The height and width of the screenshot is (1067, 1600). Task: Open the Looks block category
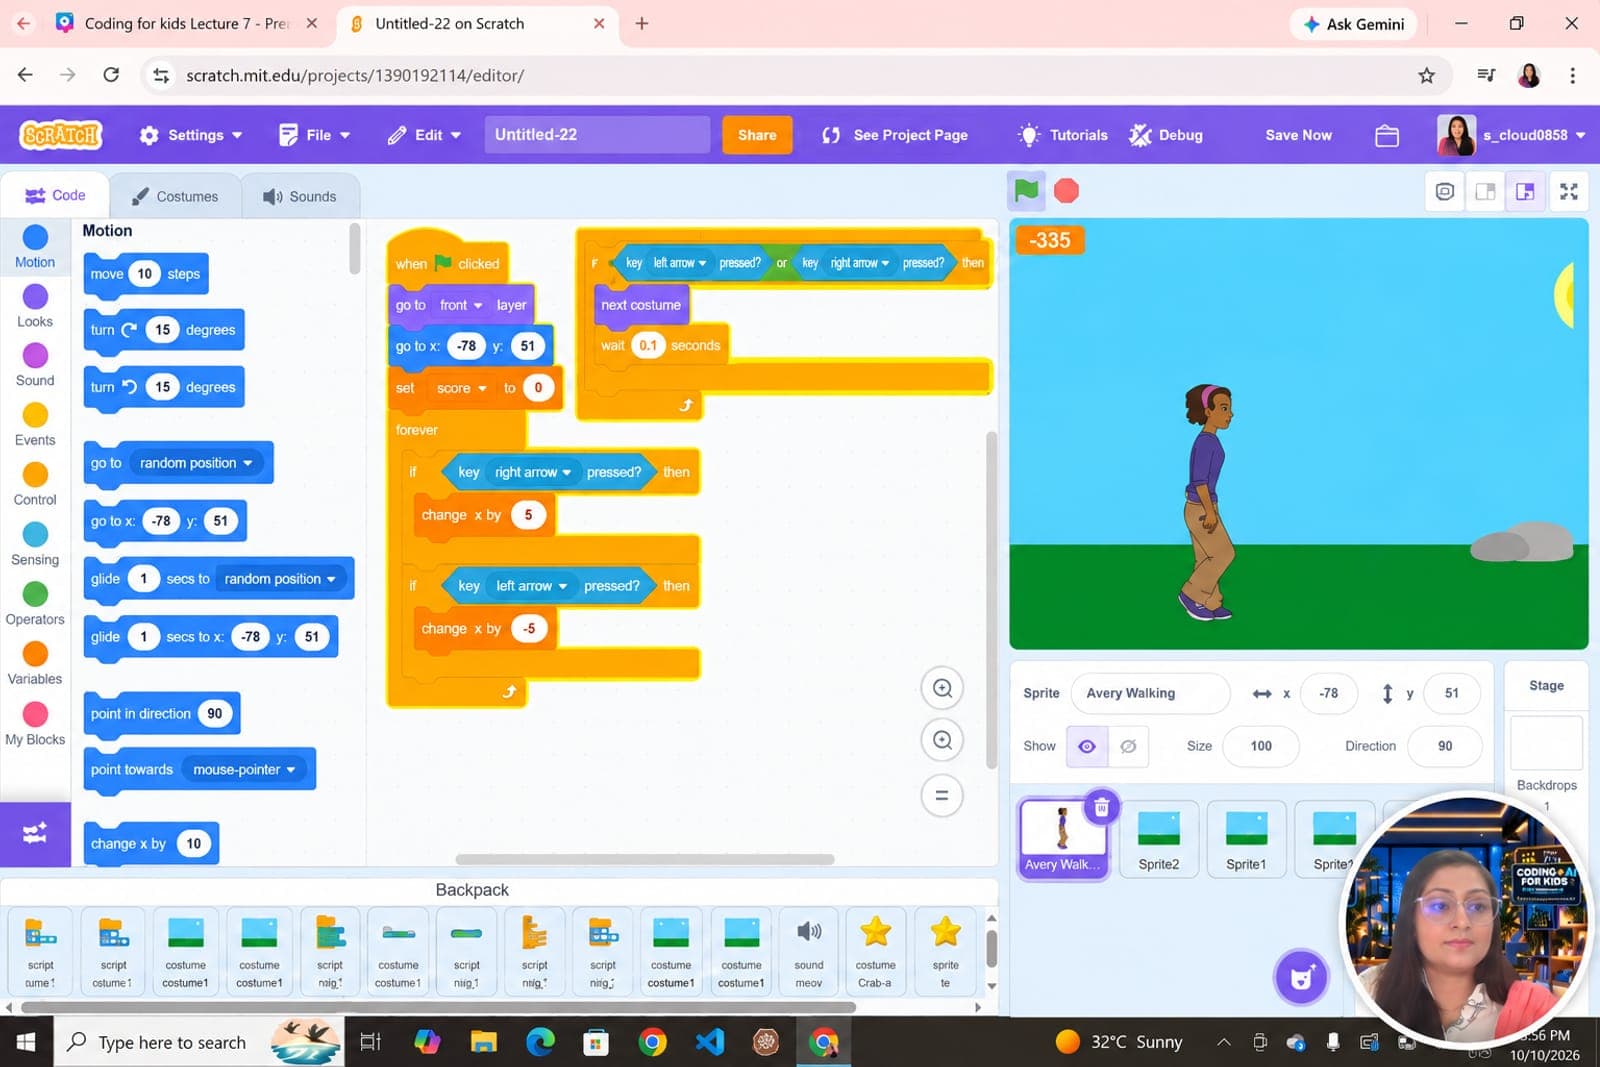point(35,306)
